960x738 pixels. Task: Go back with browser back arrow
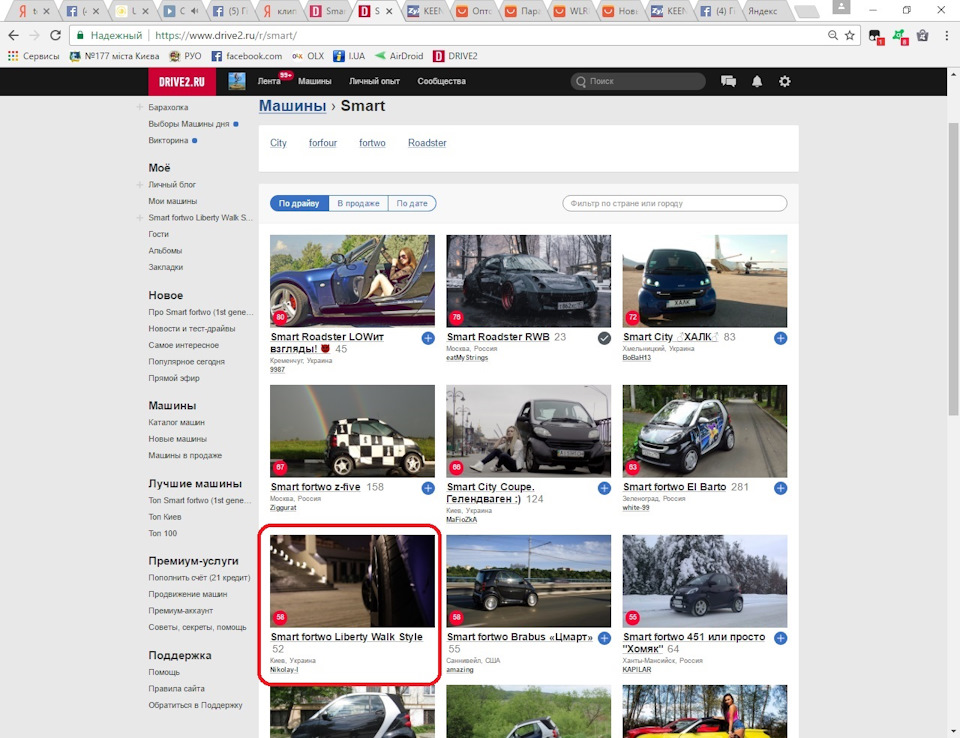click(13, 36)
